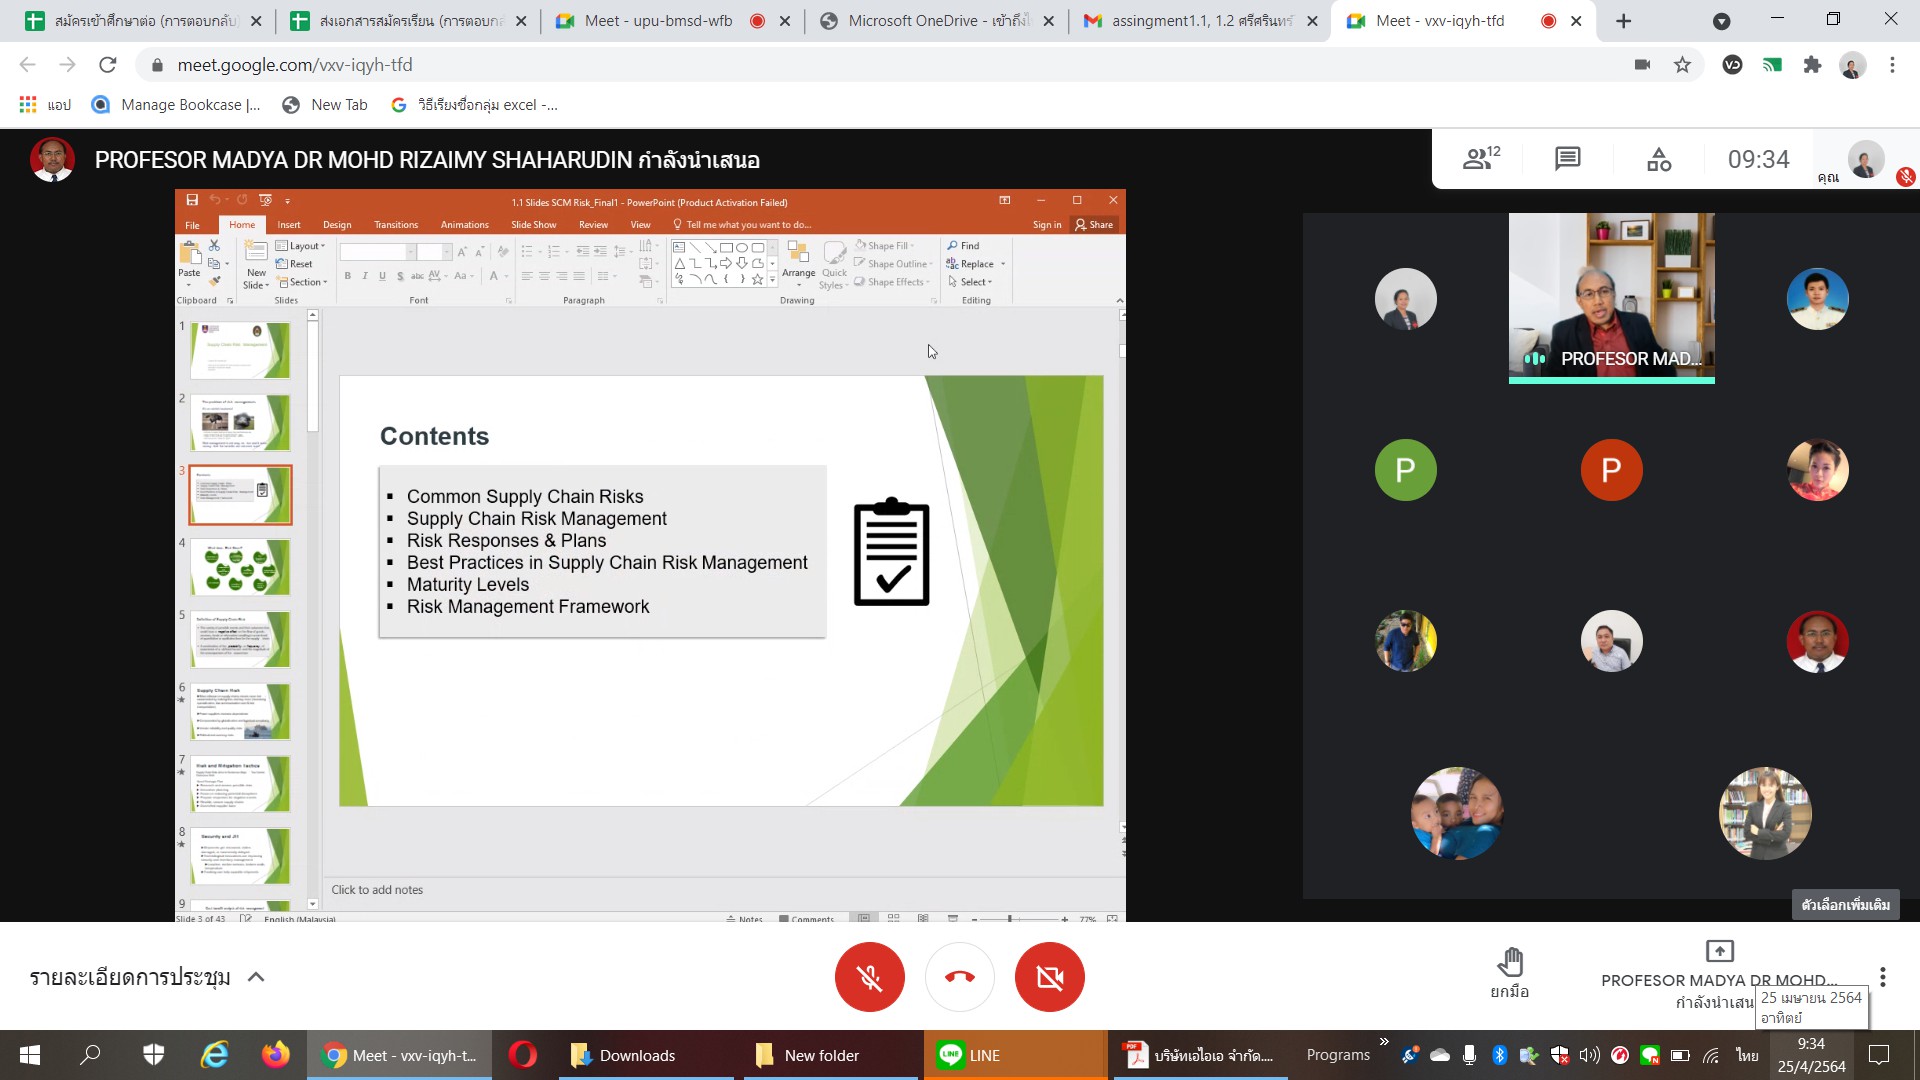Open Chrome tab search dropdown arrow
This screenshot has width=1920, height=1080.
pos(1721,21)
